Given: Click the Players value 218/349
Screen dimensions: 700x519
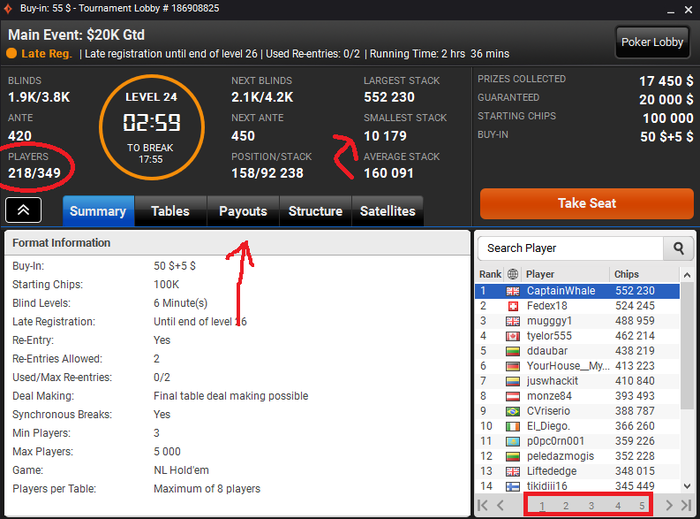Looking at the screenshot, I should click(x=34, y=173).
